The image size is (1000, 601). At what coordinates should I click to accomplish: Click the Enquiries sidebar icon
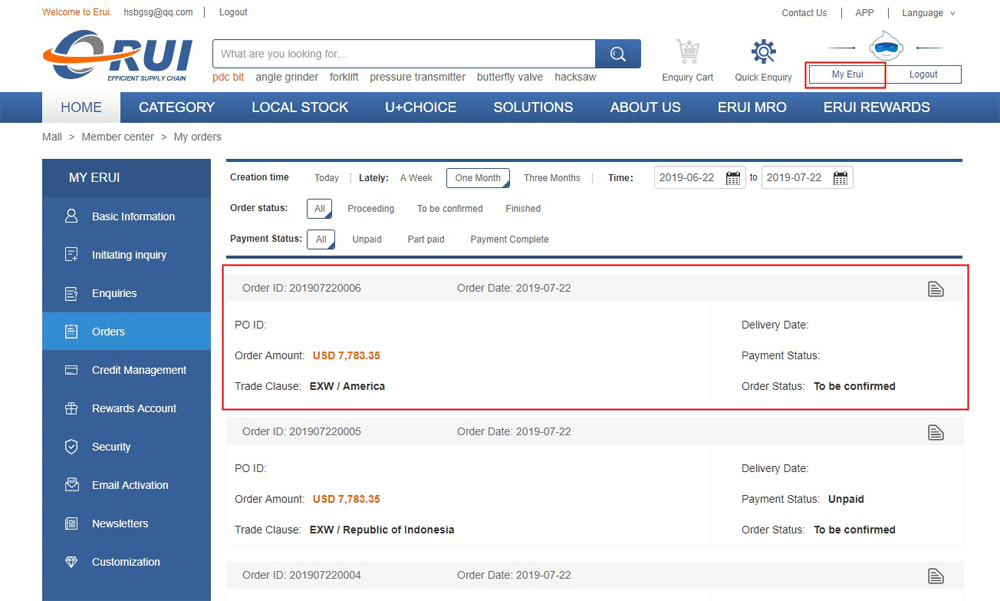tap(71, 293)
